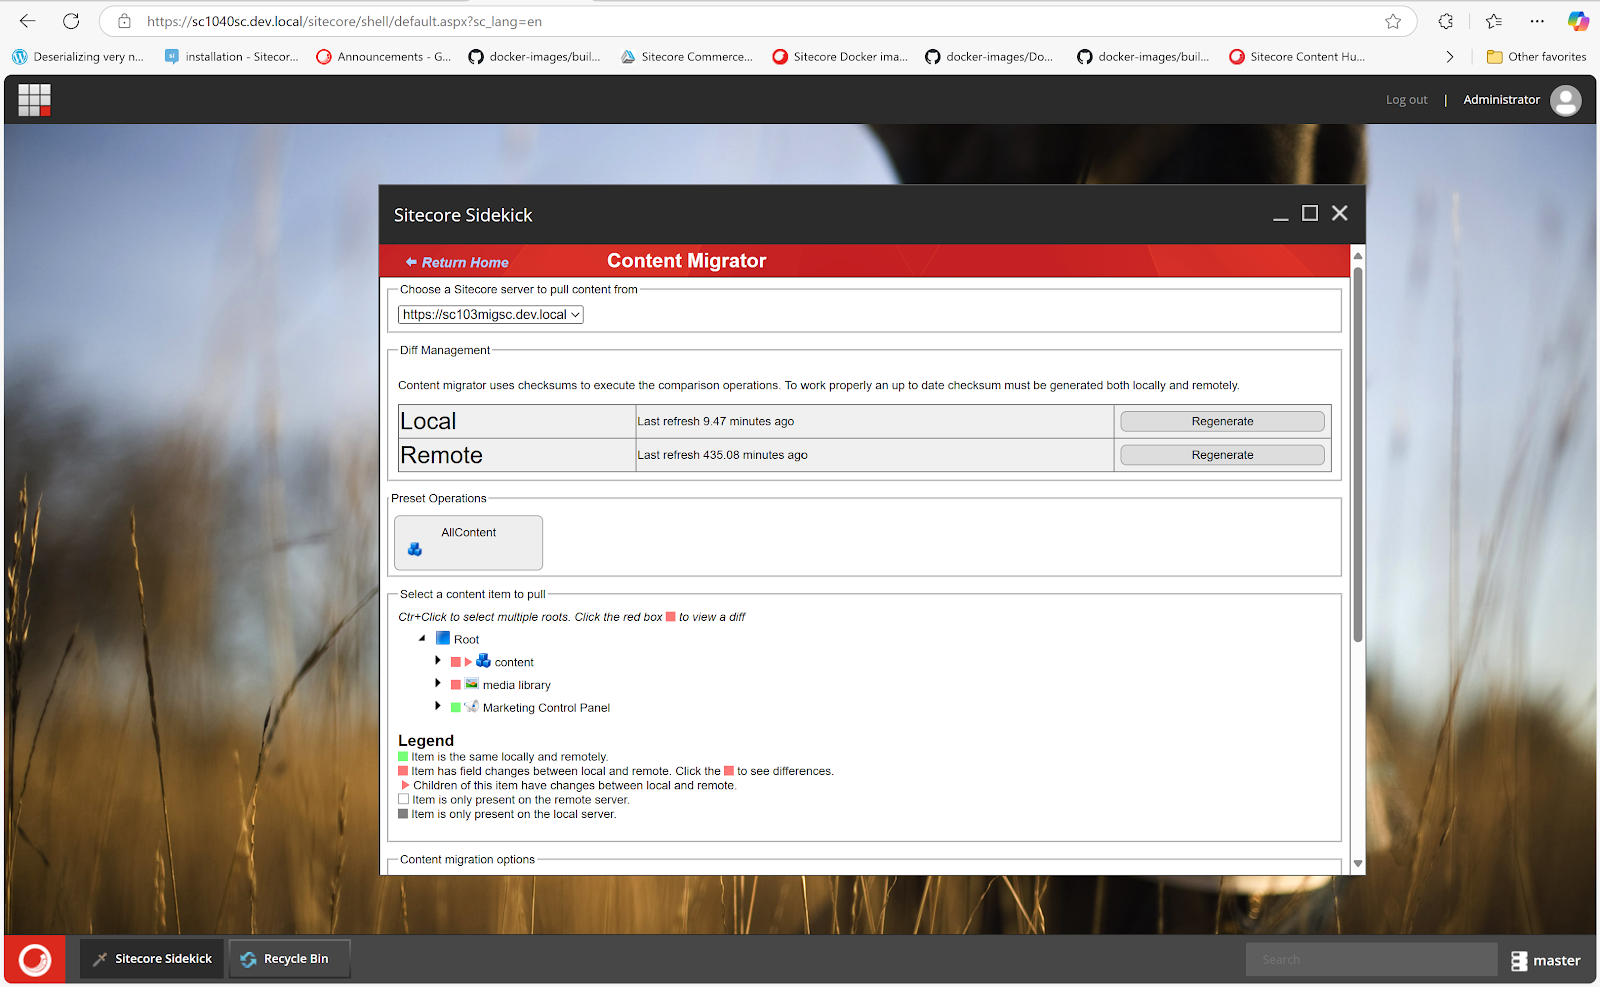This screenshot has height=987, width=1600.
Task: Click the red arrow next to content
Action: [467, 662]
